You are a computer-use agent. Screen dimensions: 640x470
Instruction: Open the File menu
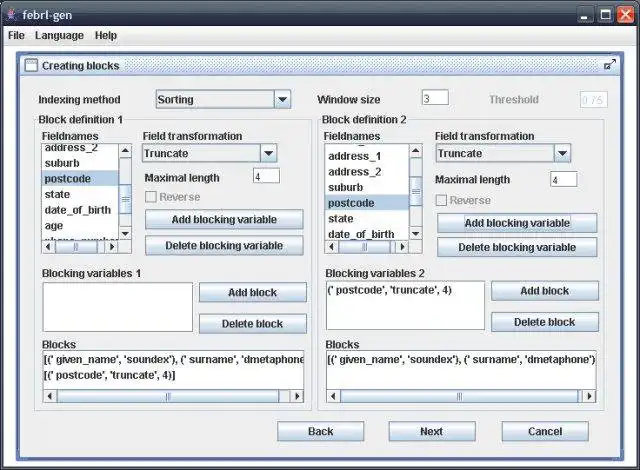16,35
